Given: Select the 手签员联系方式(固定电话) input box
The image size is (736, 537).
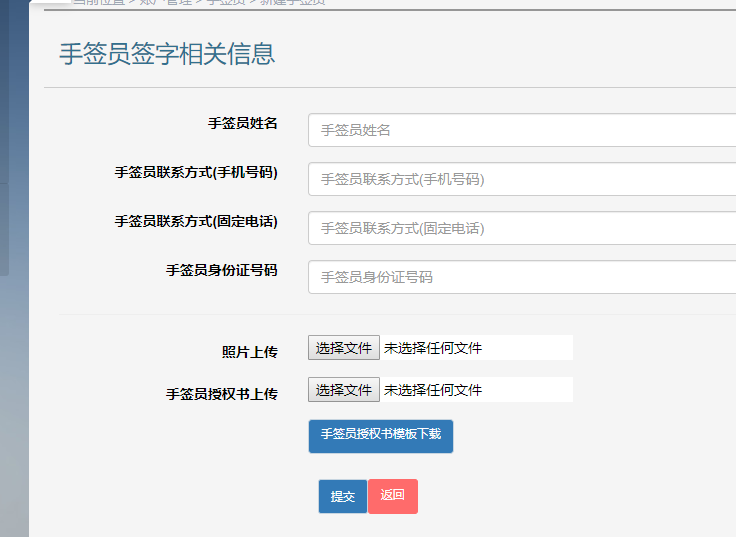Looking at the screenshot, I should click(x=522, y=228).
